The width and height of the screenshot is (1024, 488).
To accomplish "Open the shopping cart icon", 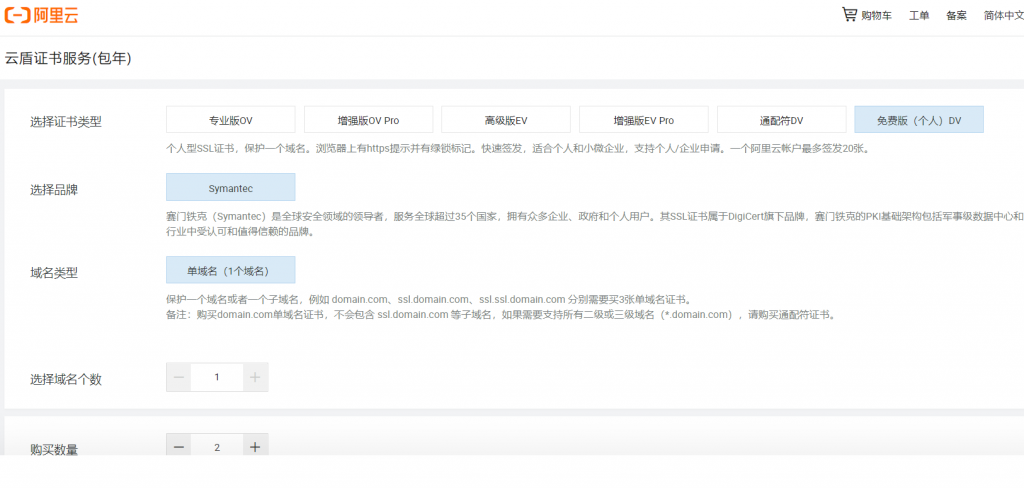I will coord(849,14).
